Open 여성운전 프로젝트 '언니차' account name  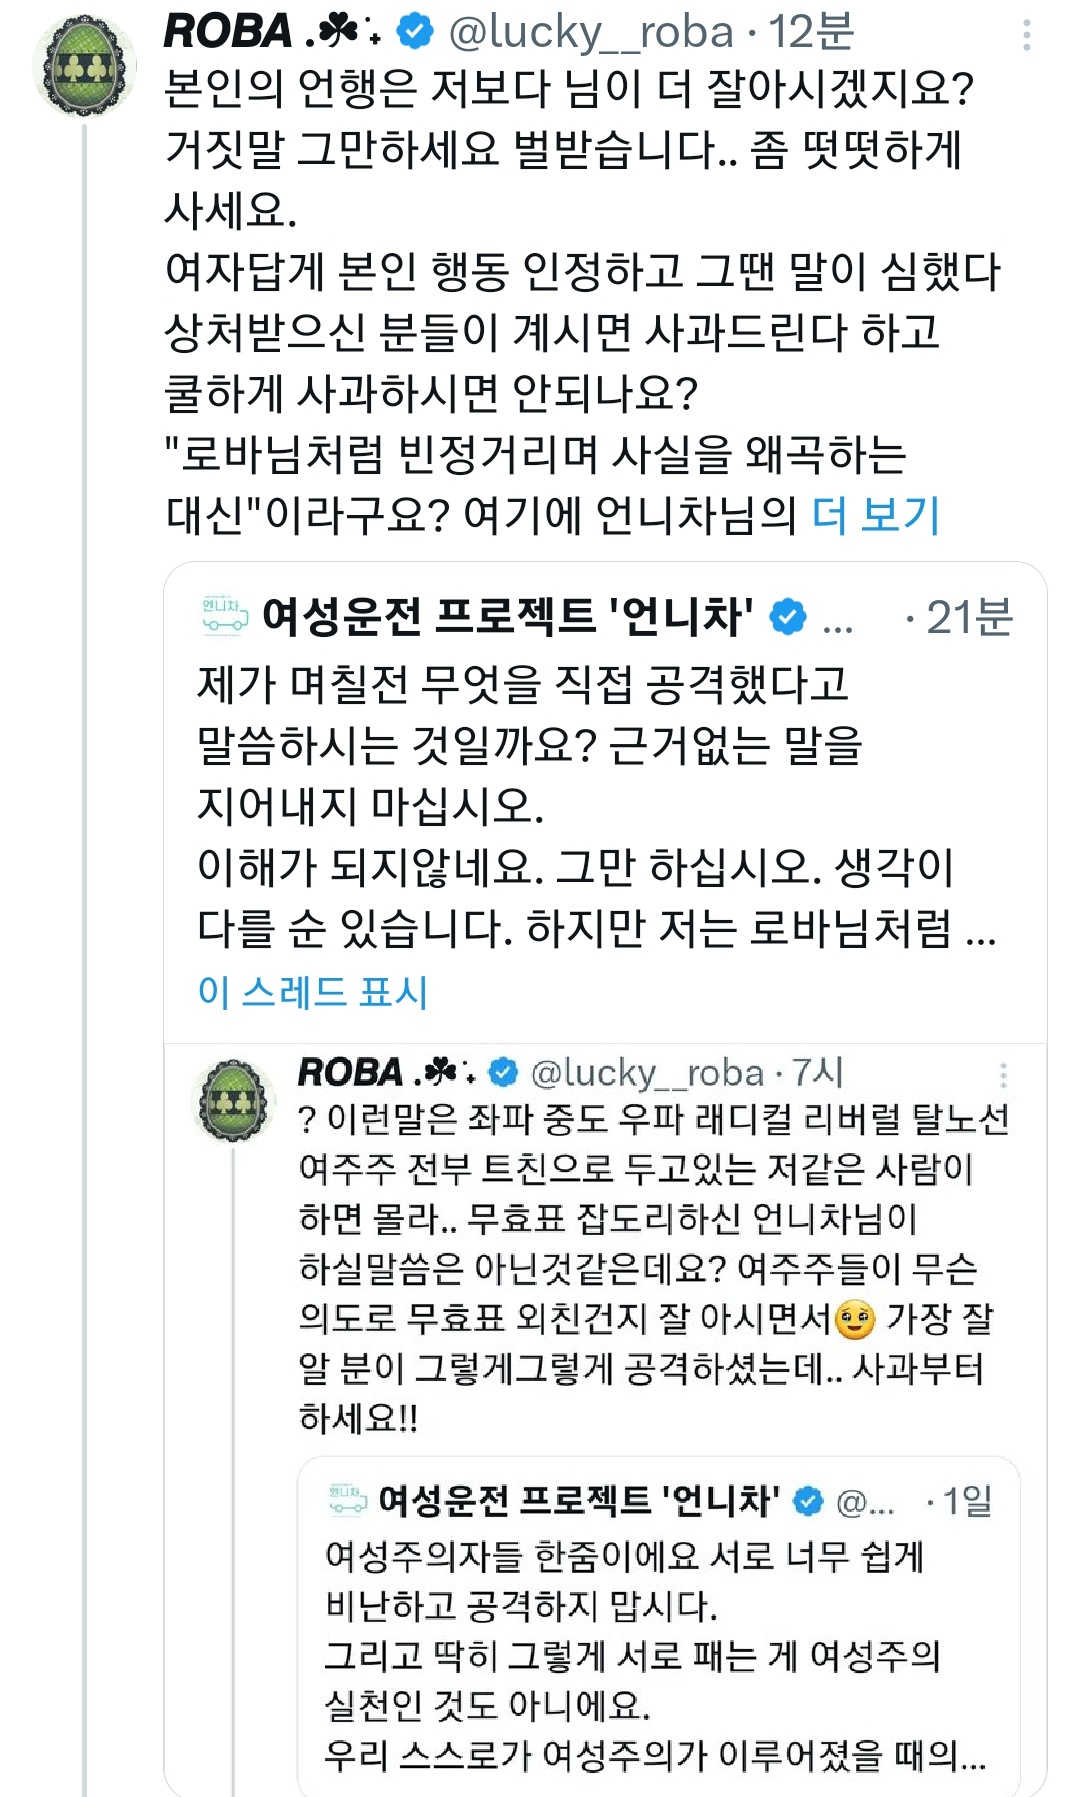507,617
